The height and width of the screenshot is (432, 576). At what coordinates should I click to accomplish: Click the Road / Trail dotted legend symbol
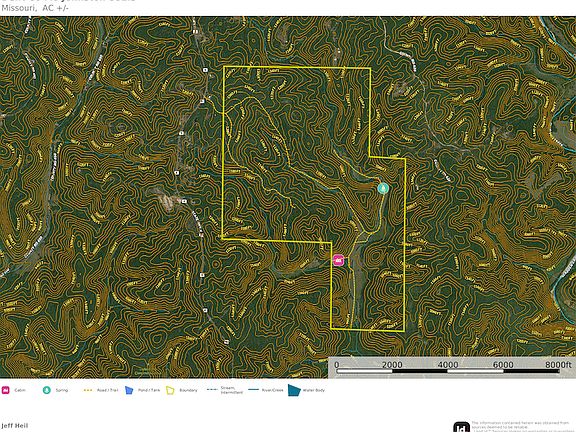(88, 390)
